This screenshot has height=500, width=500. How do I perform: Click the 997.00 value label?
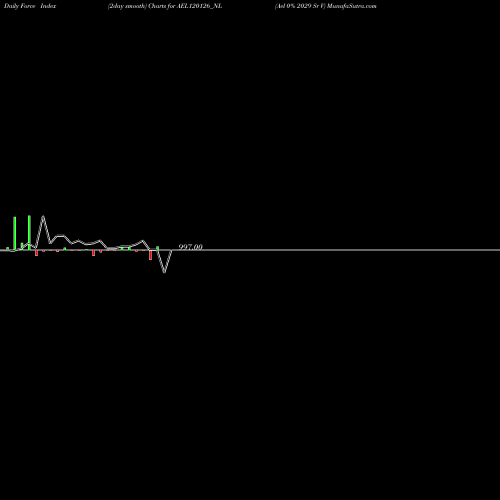(191, 247)
